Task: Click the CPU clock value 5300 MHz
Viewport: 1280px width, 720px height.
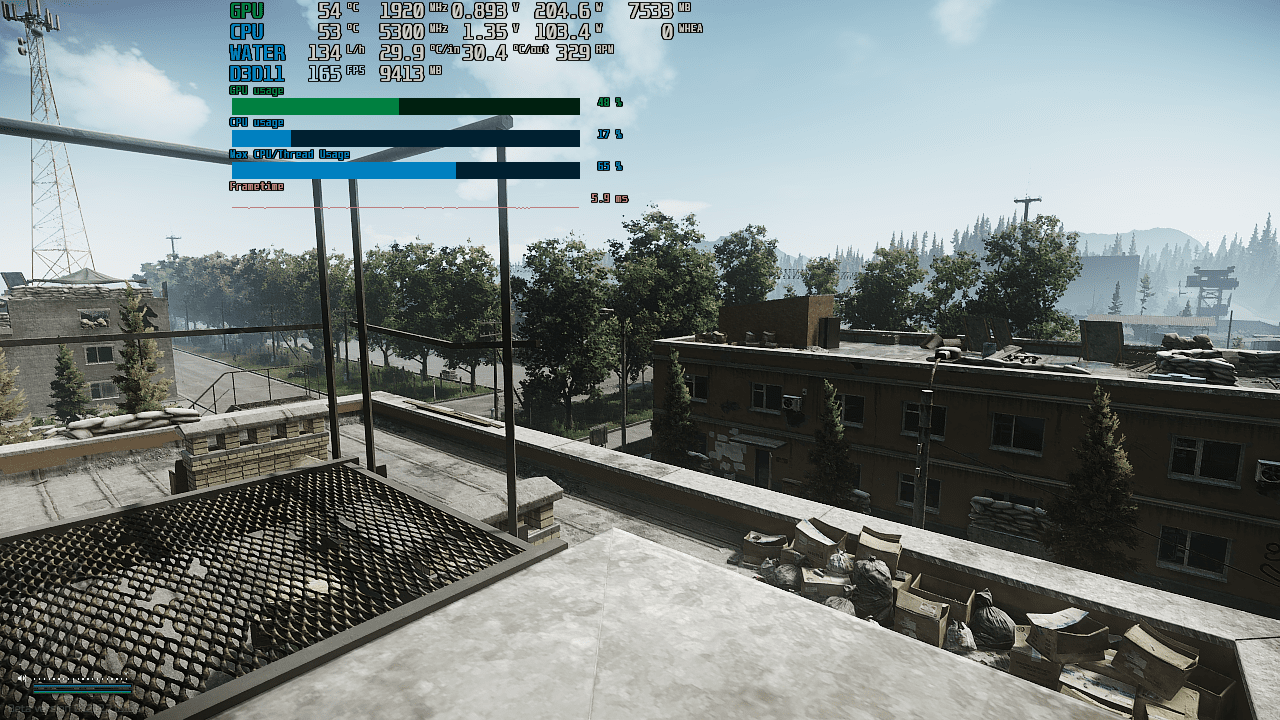Action: pyautogui.click(x=413, y=32)
